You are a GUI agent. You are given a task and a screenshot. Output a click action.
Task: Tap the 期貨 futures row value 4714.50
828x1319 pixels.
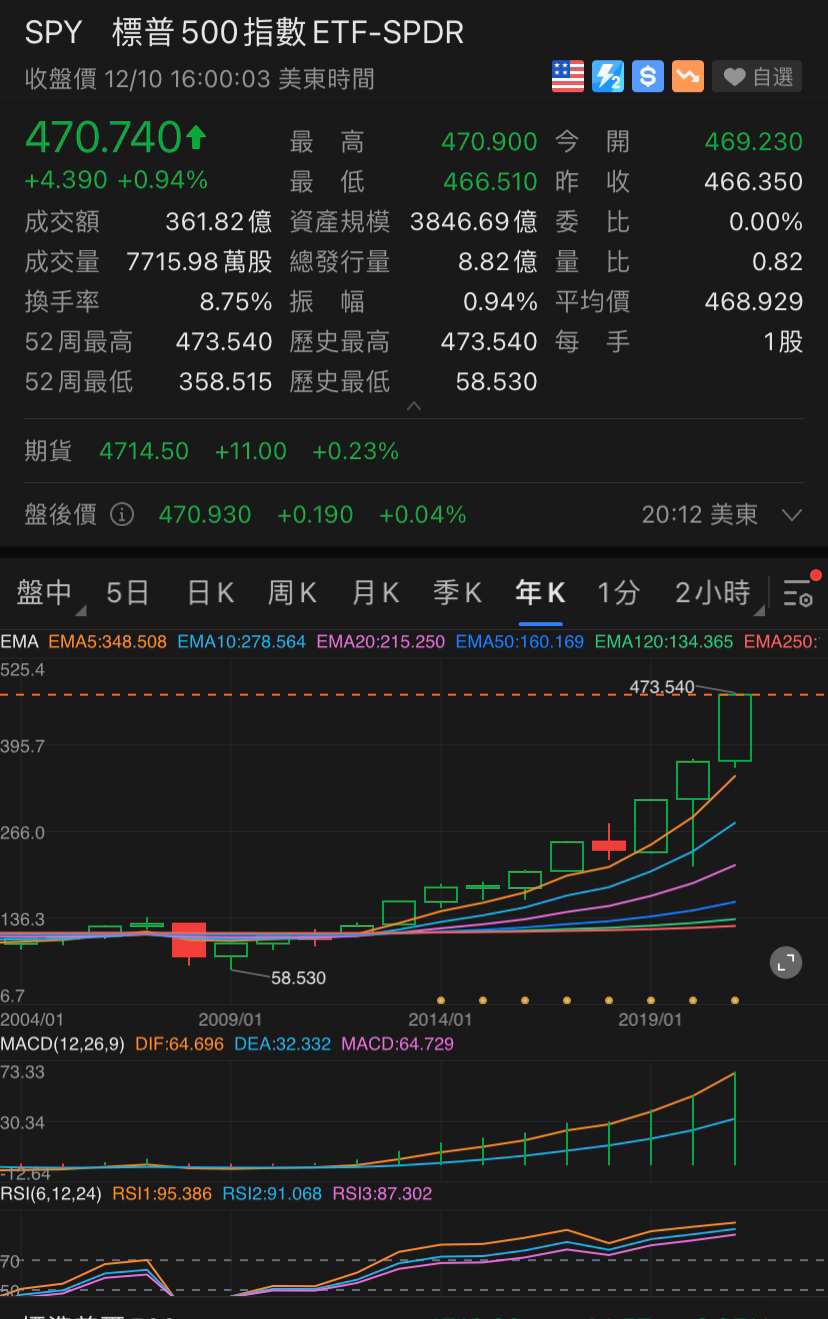[144, 451]
